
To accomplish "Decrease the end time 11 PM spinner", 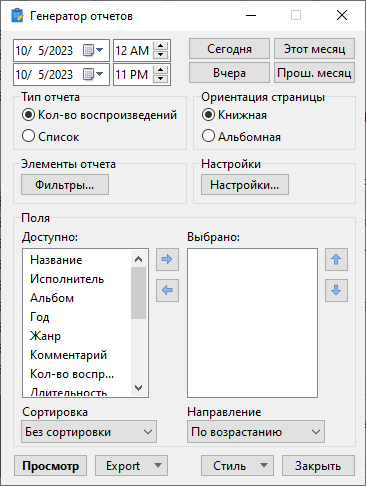I will [161, 79].
